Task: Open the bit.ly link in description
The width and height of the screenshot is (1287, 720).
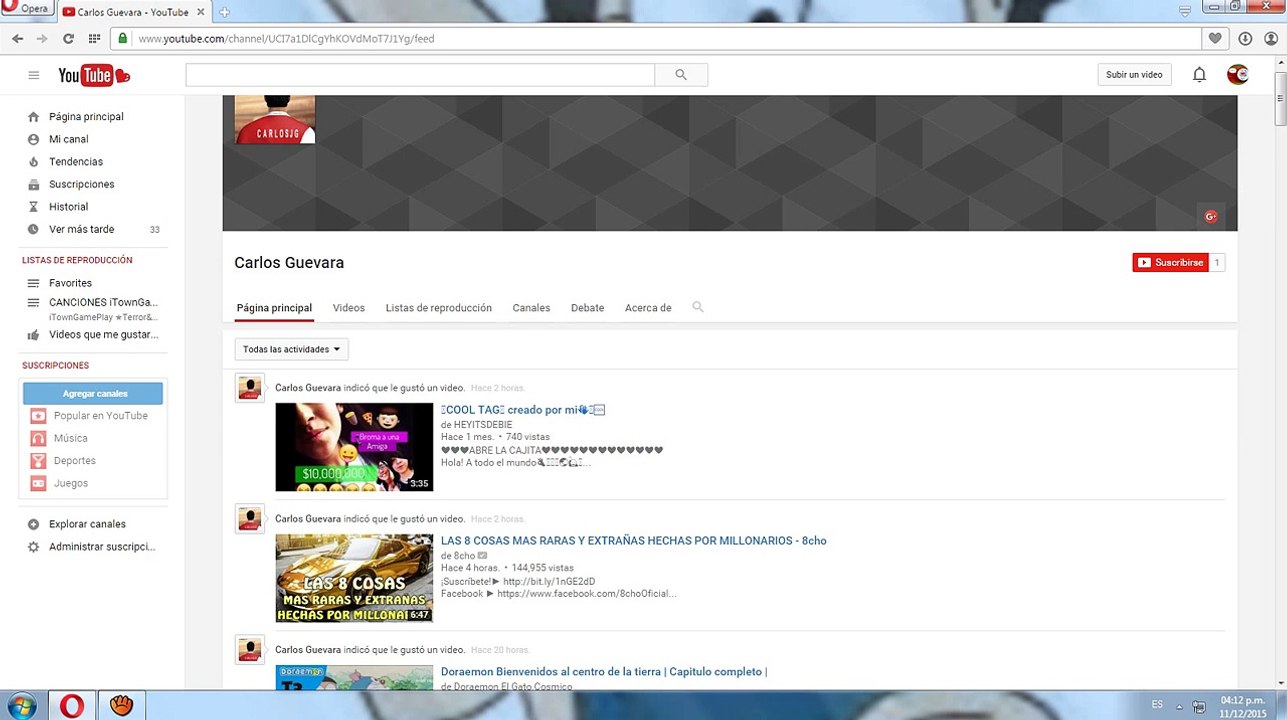Action: coord(549,582)
